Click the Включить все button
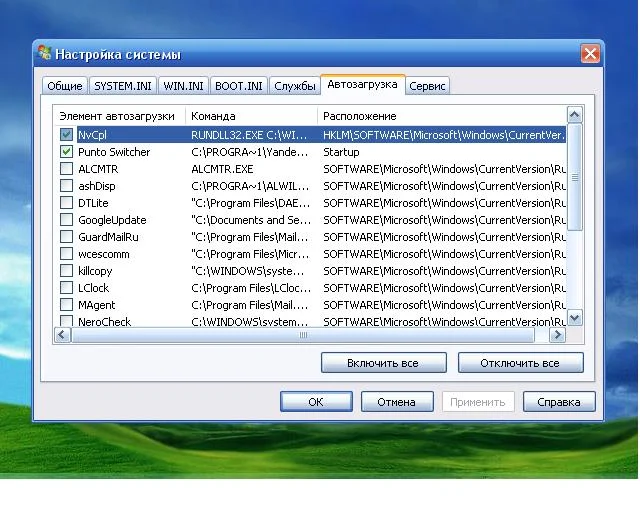Viewport: 640px width, 512px height. coord(384,363)
